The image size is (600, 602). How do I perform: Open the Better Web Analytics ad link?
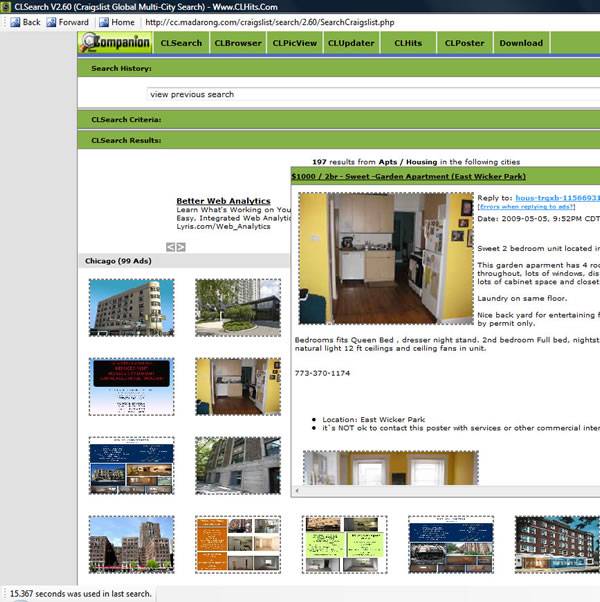223,201
